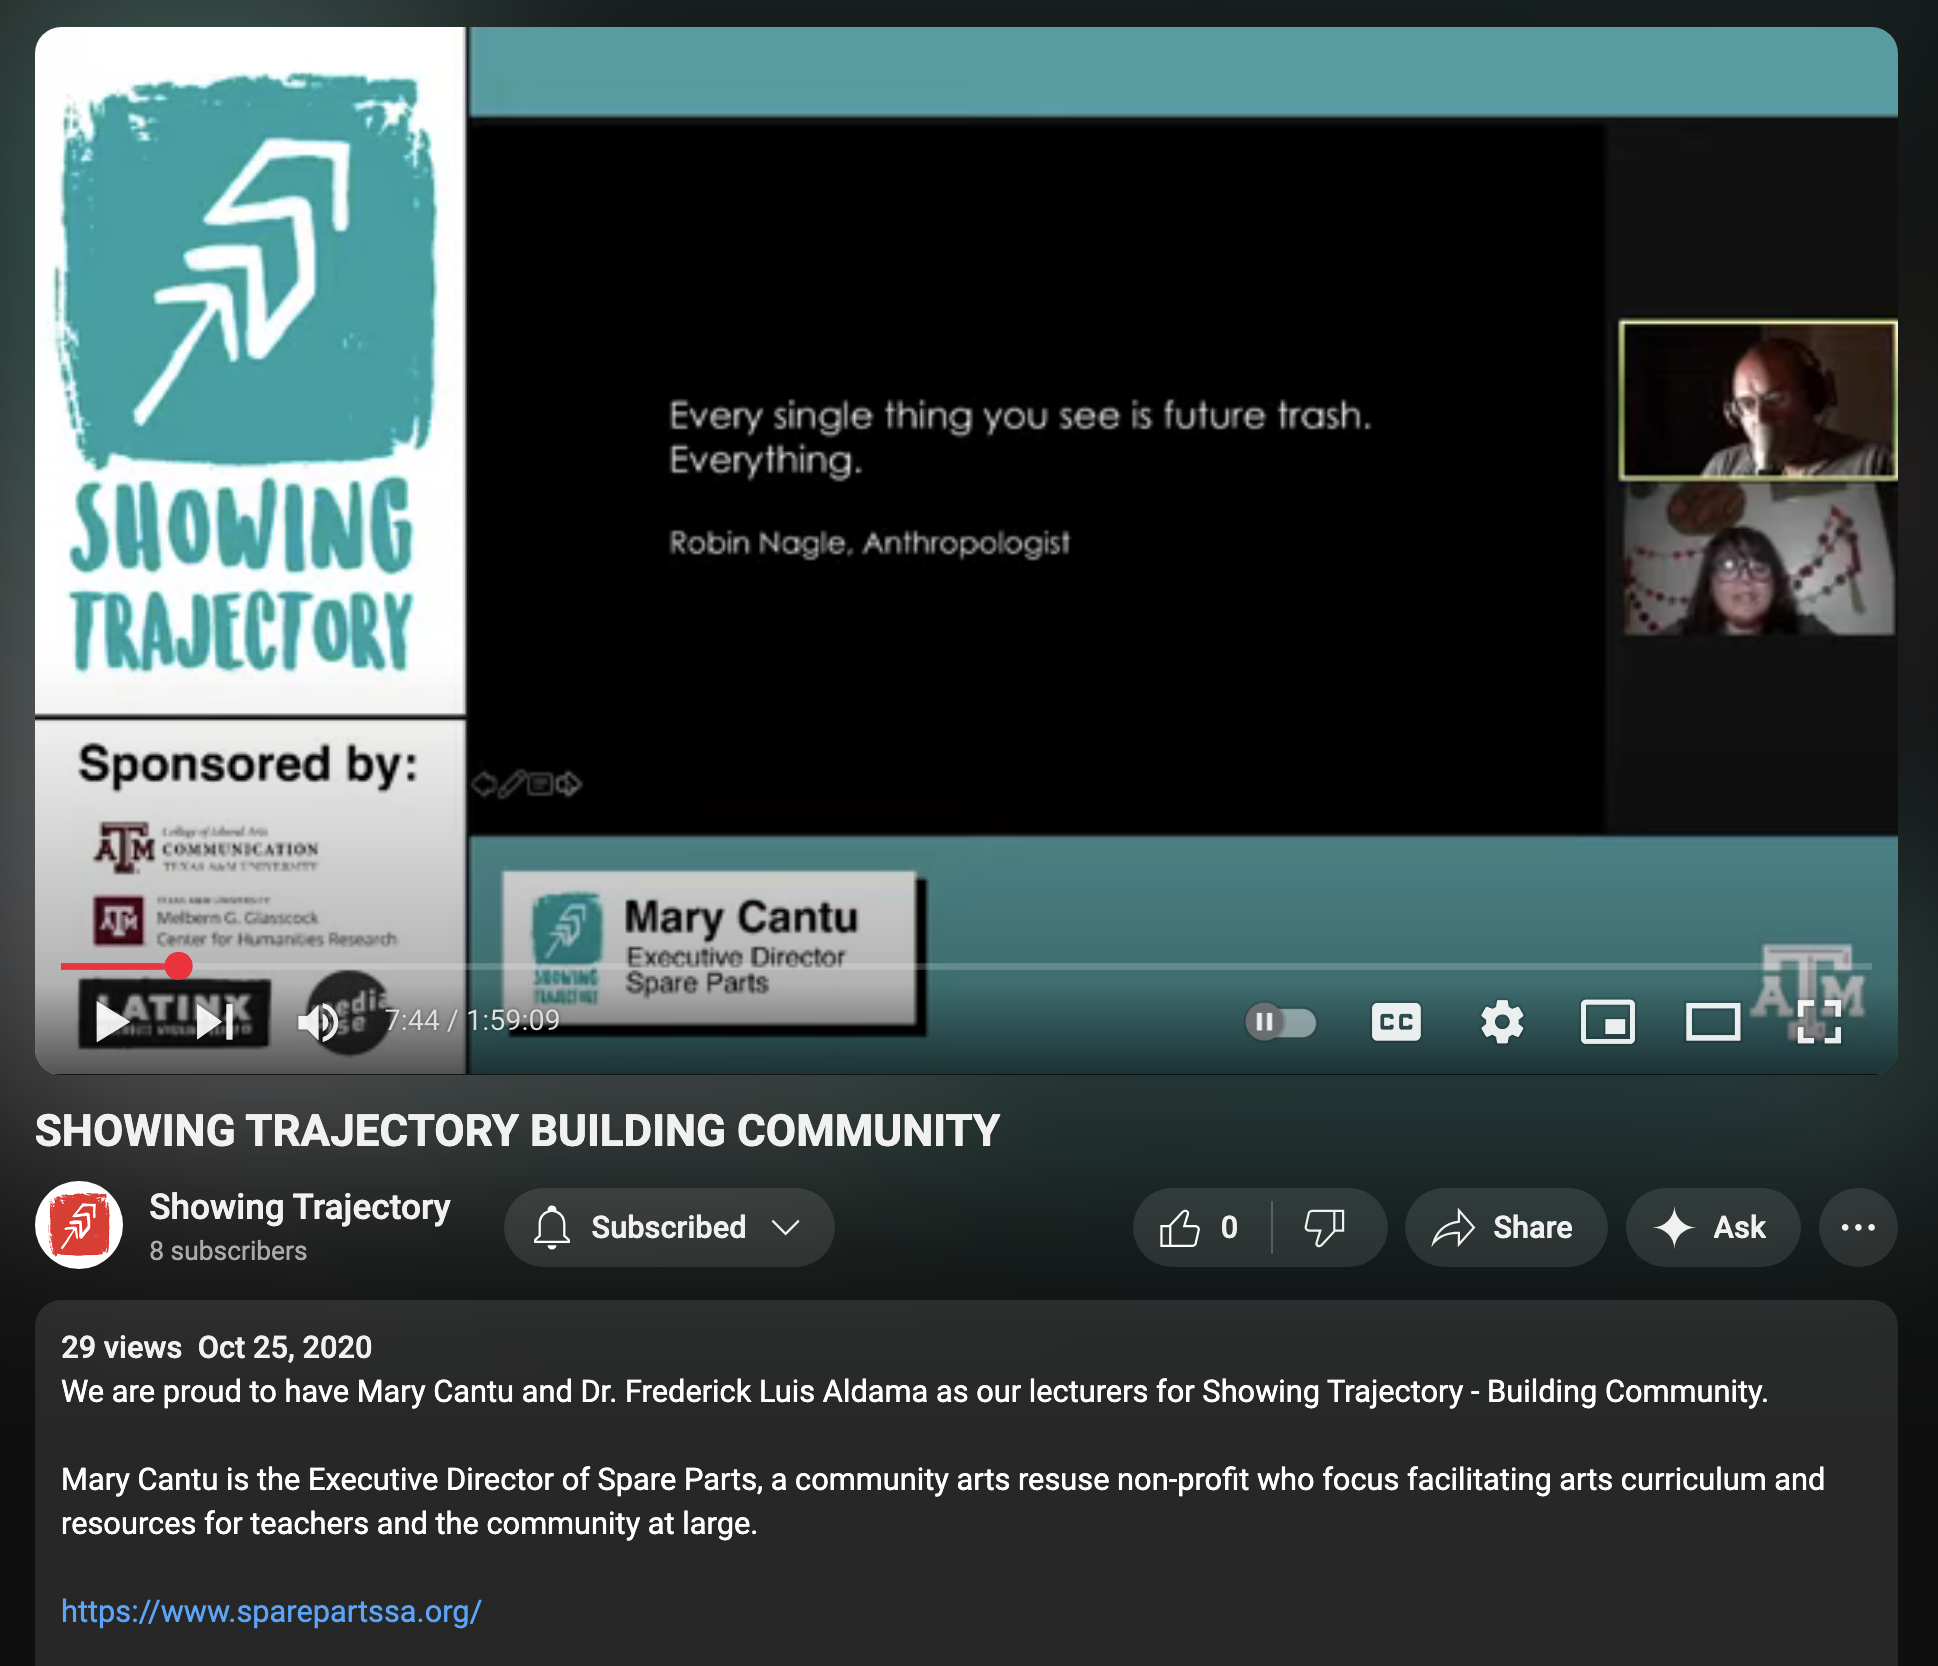This screenshot has width=1938, height=1666.
Task: Click the 7:44 / 1:59:09 time display
Action: point(472,1021)
